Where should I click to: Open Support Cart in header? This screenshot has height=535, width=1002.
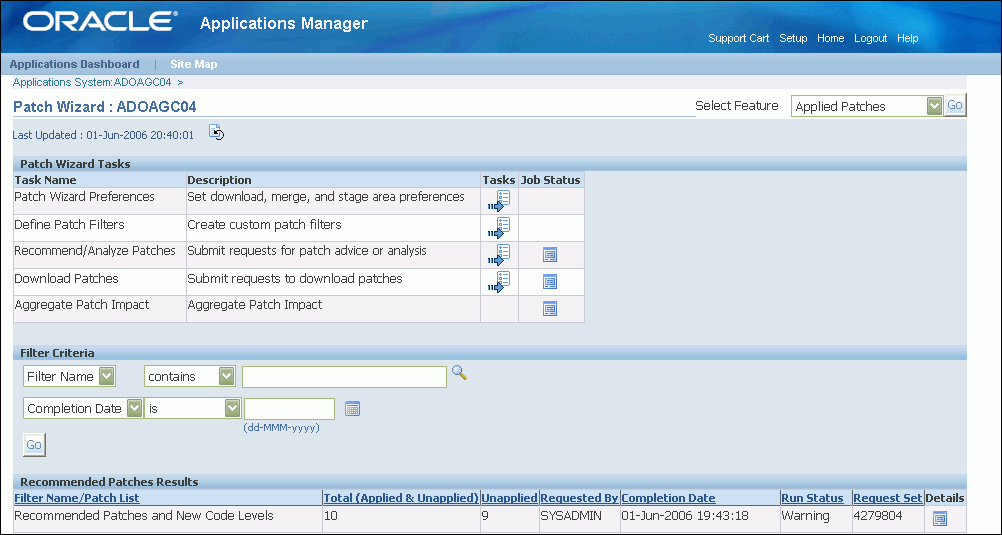click(739, 38)
